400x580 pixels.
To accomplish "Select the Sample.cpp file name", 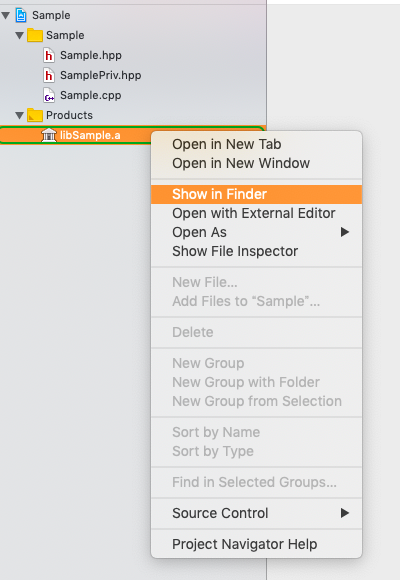I will click(x=91, y=95).
